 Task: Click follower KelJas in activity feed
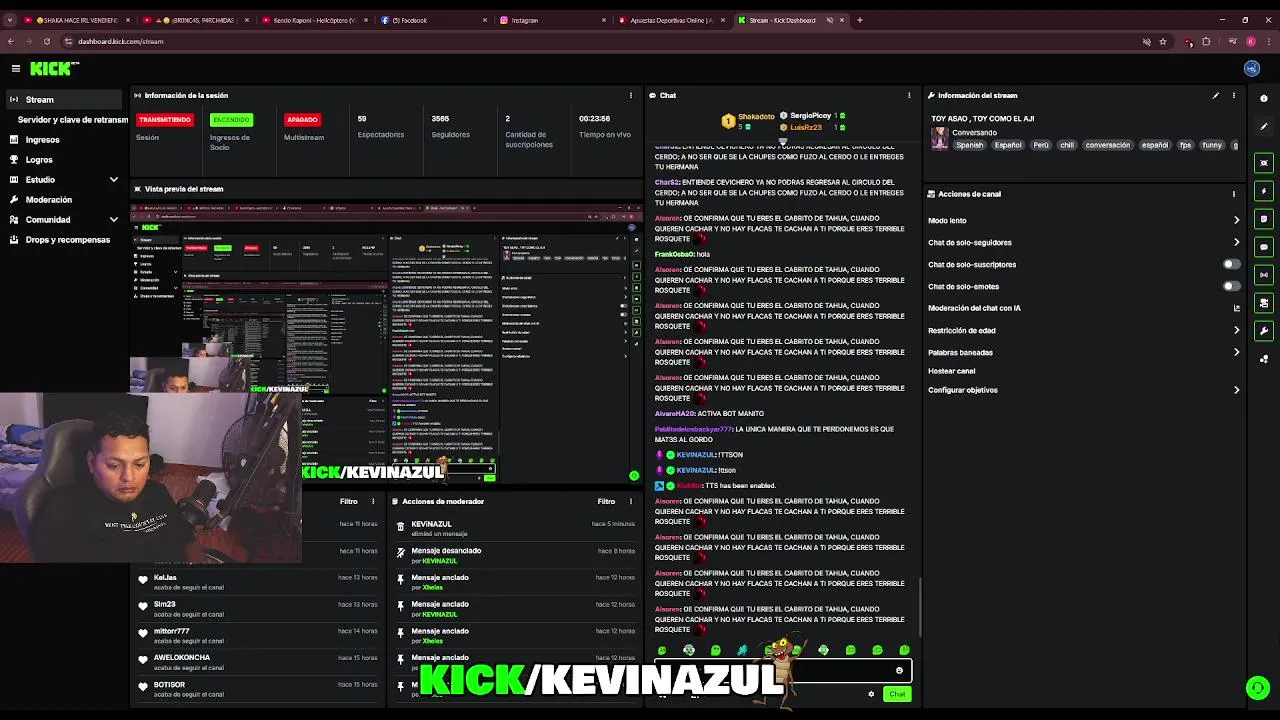coord(165,577)
